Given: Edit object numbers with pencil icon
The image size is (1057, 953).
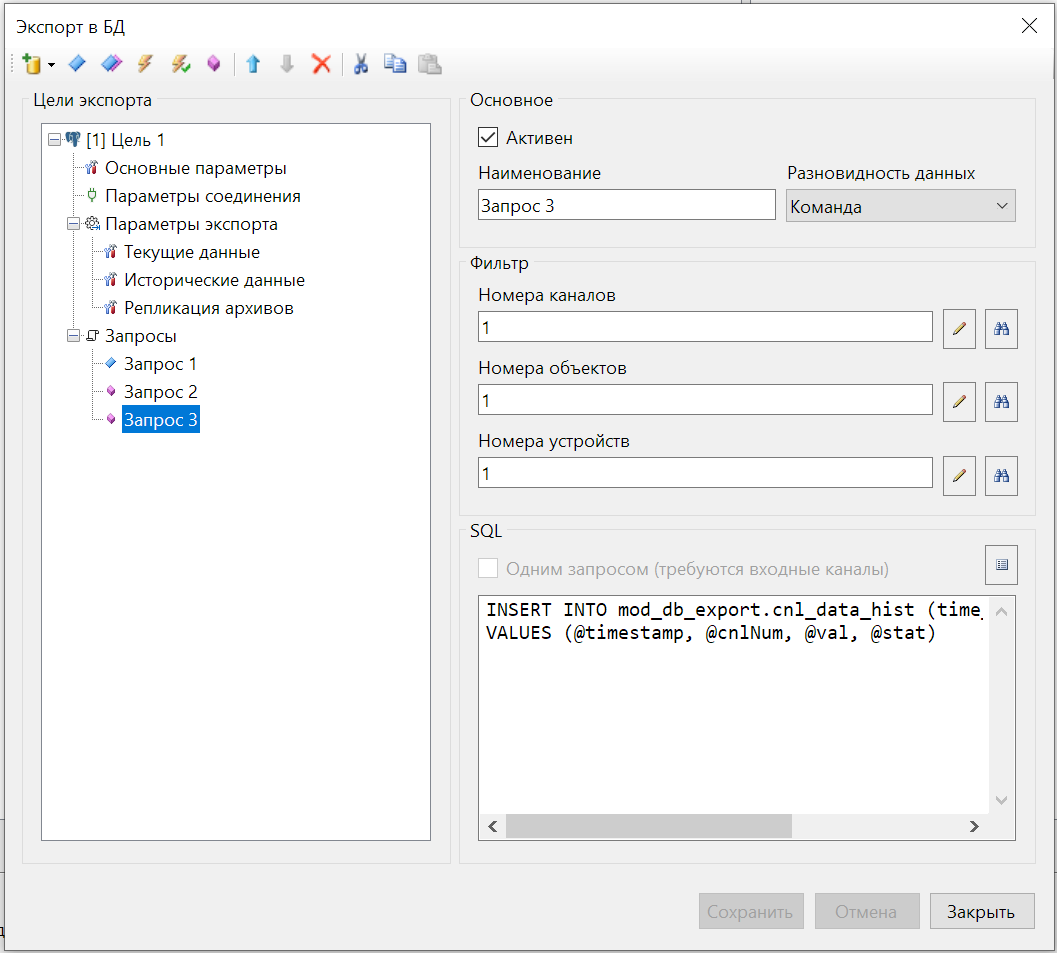Looking at the screenshot, I should click(959, 402).
